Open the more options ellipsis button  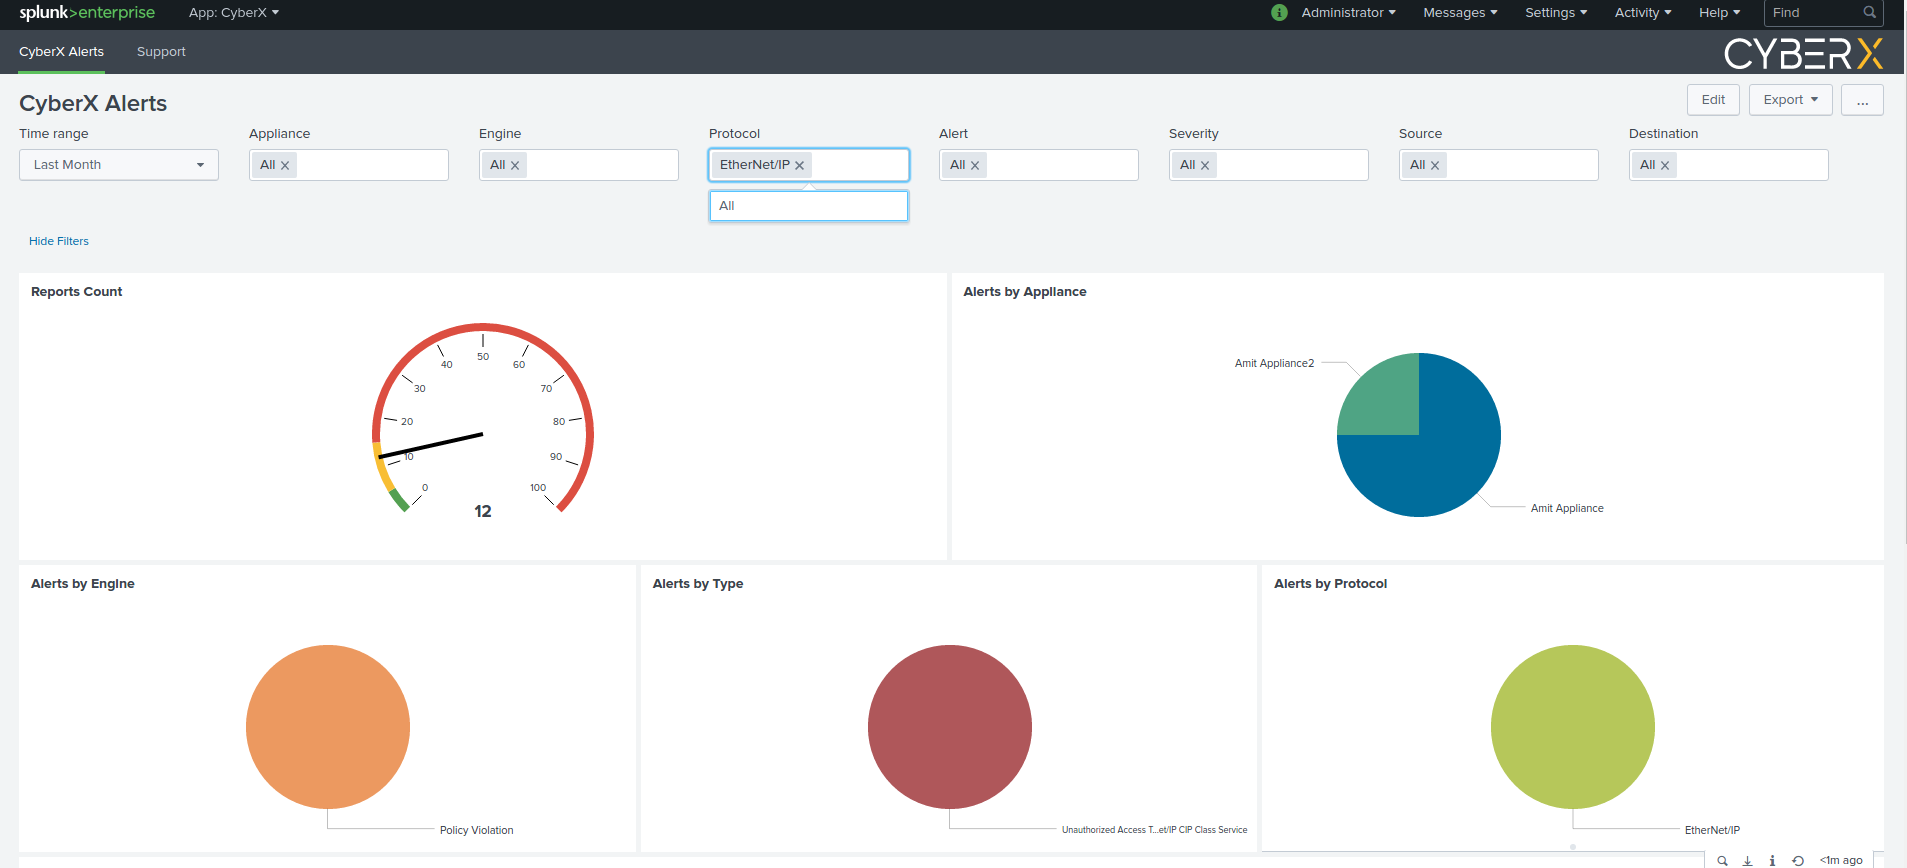1862,100
